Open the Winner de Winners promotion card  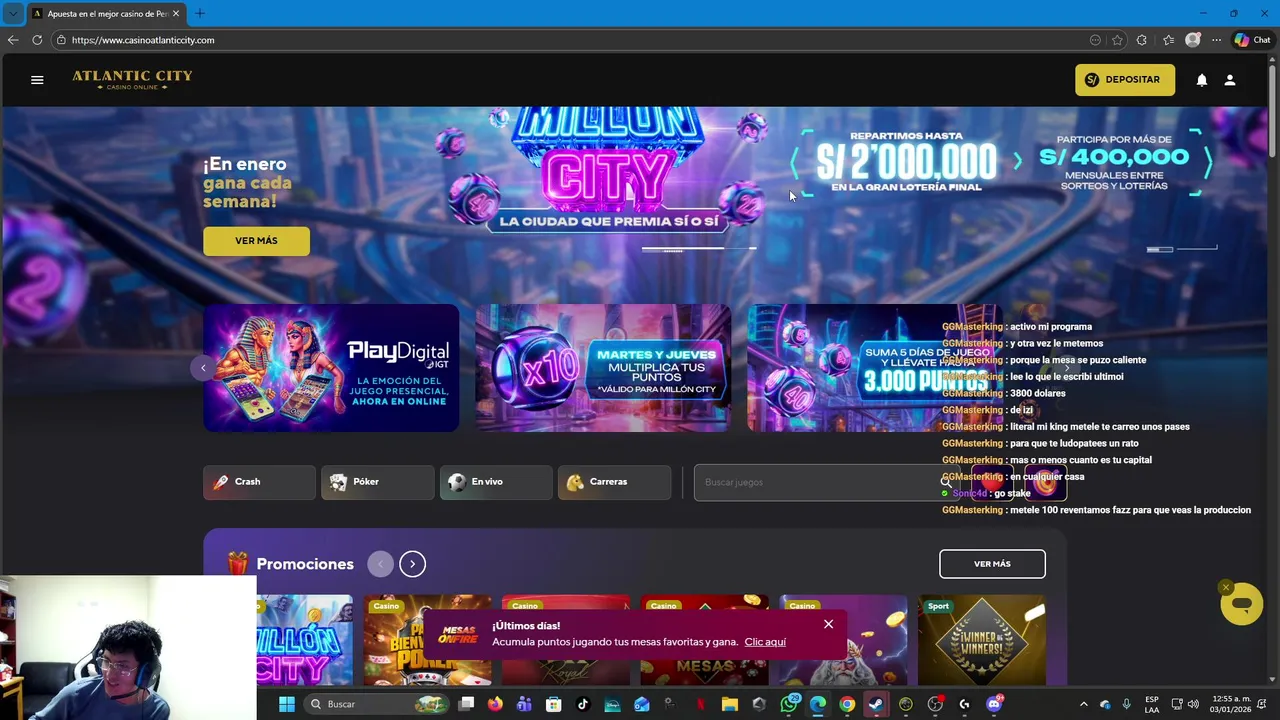(x=982, y=640)
